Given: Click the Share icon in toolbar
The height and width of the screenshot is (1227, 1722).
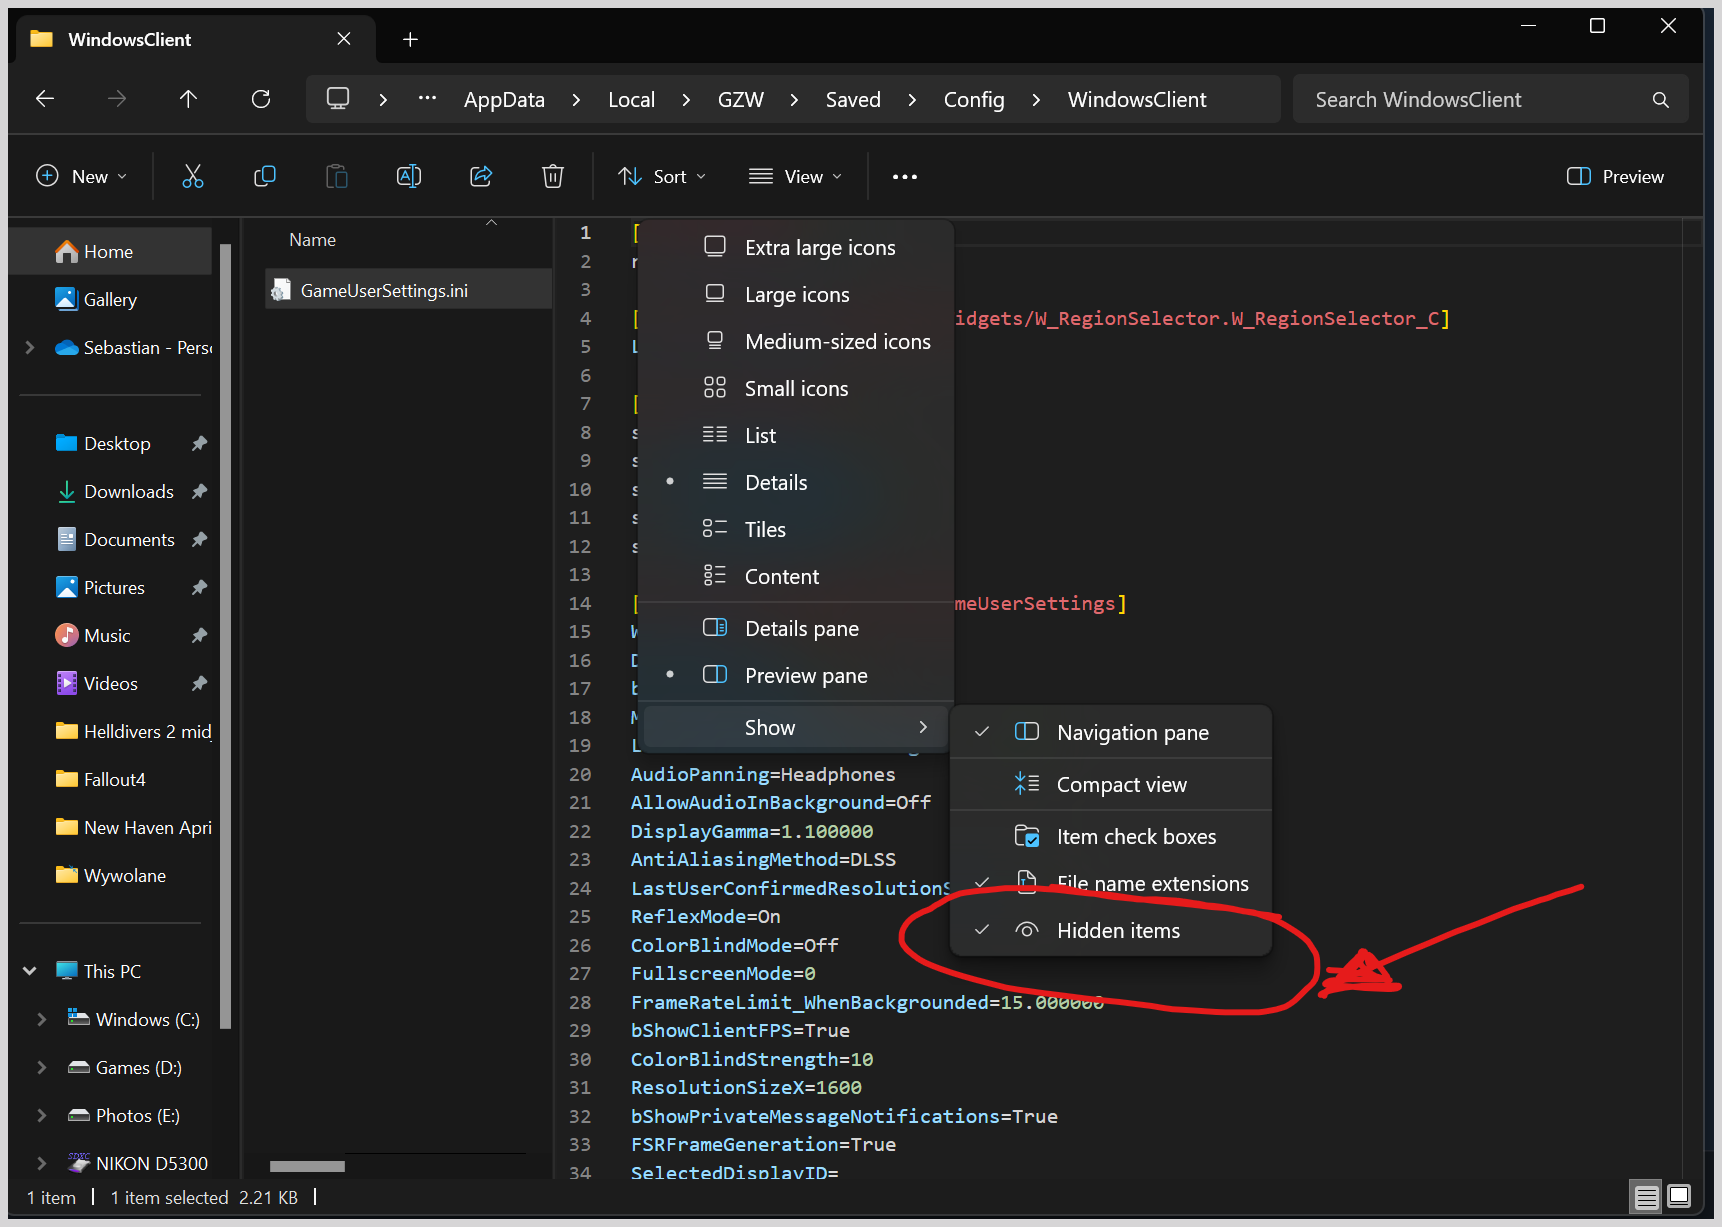Looking at the screenshot, I should pos(481,177).
